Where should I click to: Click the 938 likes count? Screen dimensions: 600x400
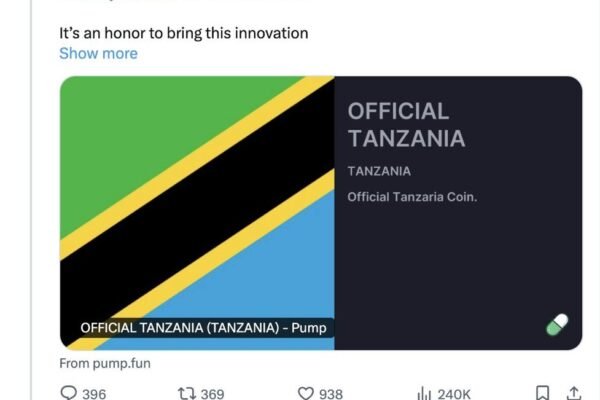[331, 394]
